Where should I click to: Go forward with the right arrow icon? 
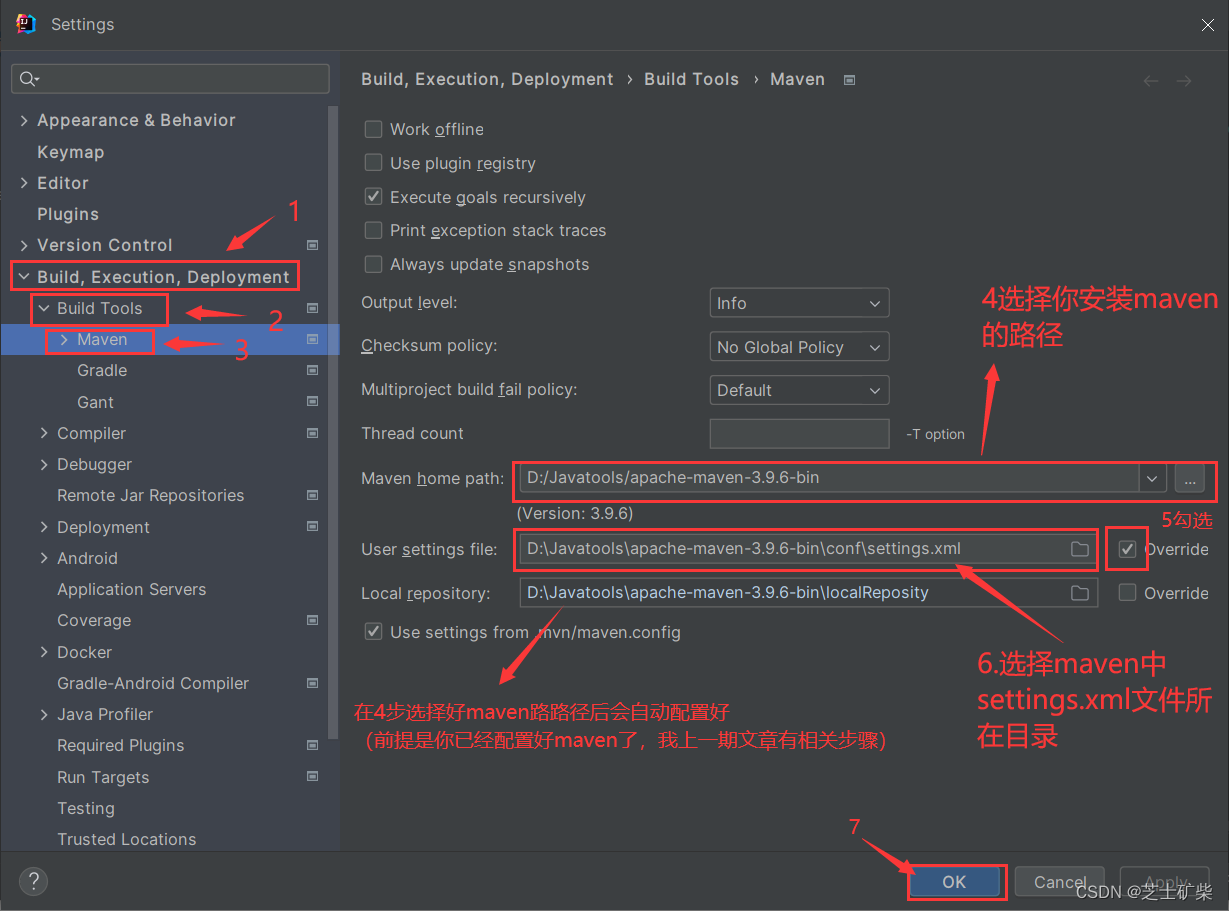tap(1184, 81)
